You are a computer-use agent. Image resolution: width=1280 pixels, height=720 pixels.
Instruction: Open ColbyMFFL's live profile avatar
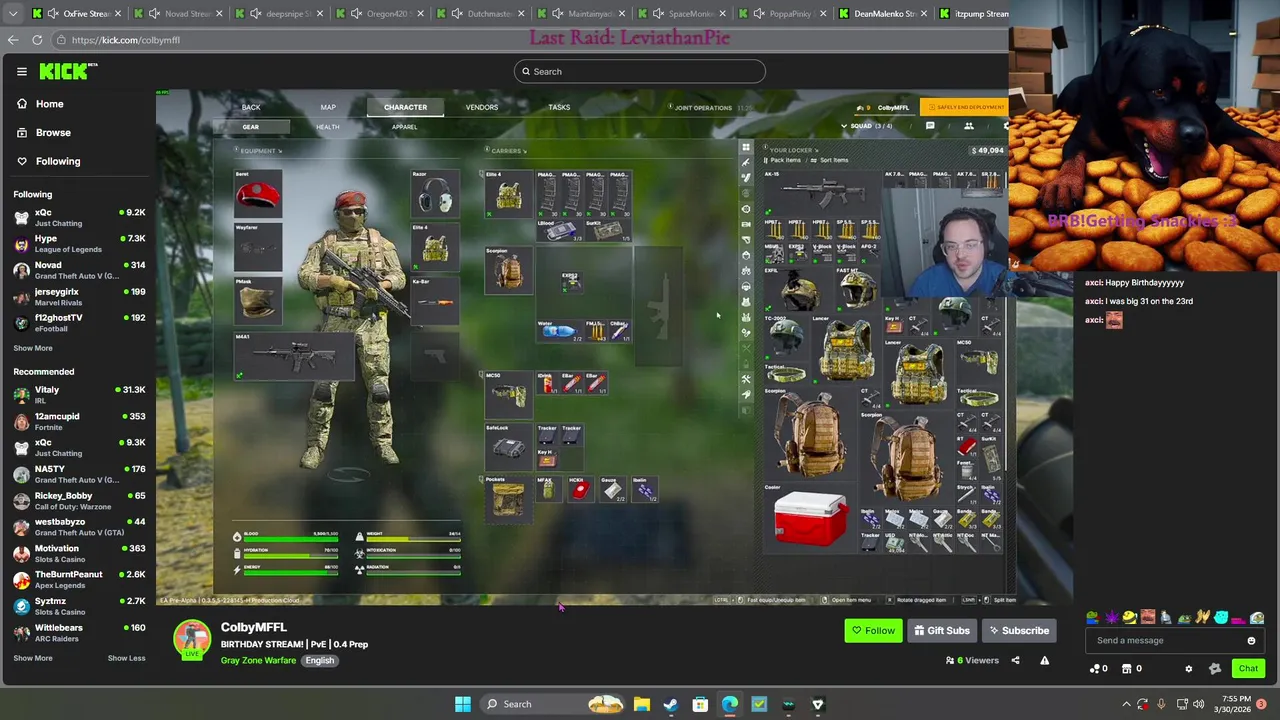point(191,639)
